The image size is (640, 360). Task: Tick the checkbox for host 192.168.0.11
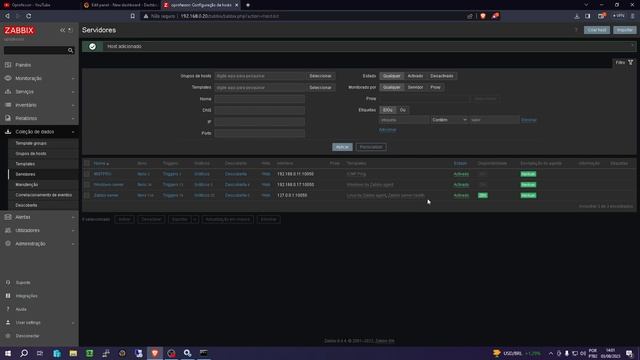[87, 174]
